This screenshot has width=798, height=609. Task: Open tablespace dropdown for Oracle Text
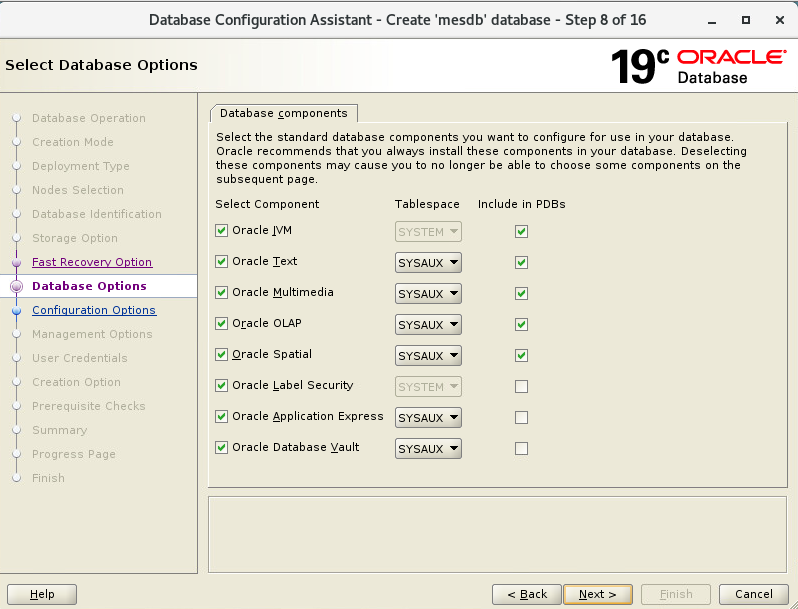point(428,263)
